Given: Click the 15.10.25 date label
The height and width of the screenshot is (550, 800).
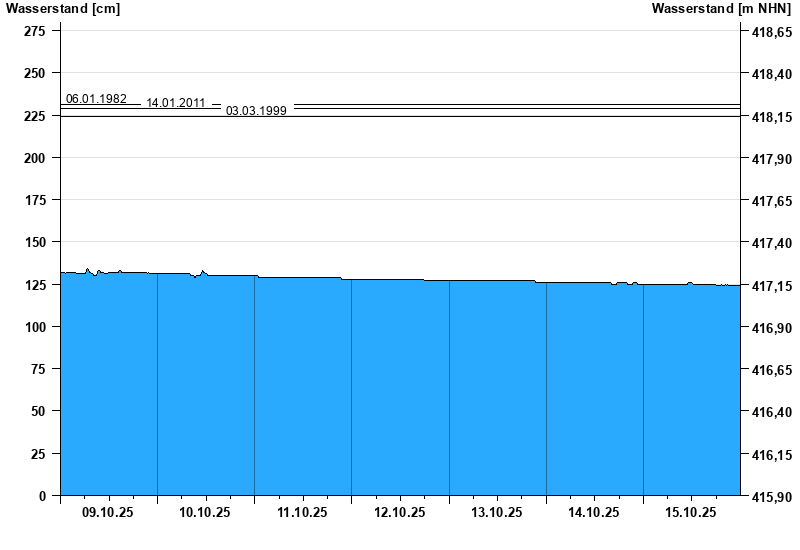Looking at the screenshot, I should [x=691, y=512].
